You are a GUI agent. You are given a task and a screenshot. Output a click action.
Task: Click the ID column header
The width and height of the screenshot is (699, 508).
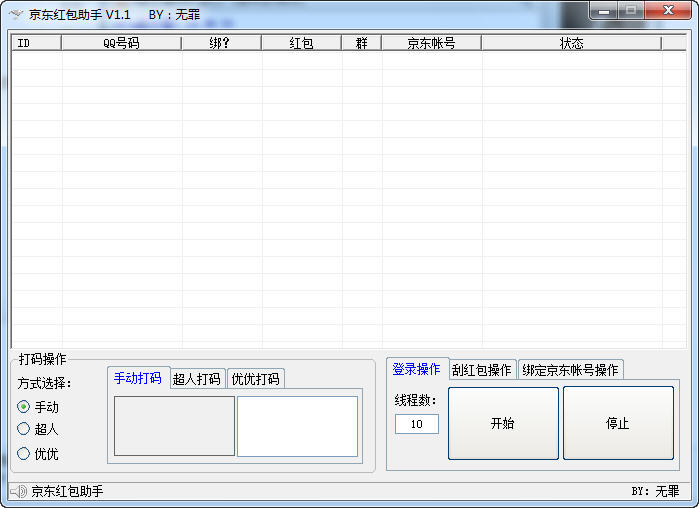[x=37, y=43]
